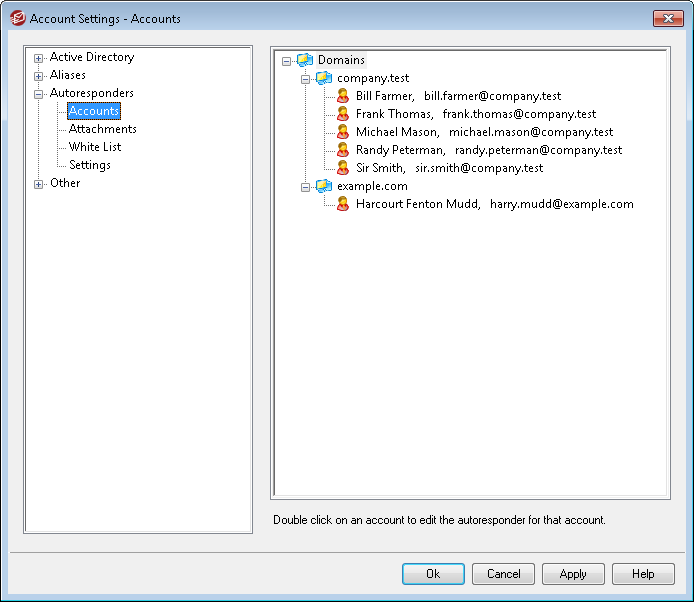The image size is (694, 602).
Task: Click the user icon beside Frank Thomas
Action: pyautogui.click(x=343, y=114)
